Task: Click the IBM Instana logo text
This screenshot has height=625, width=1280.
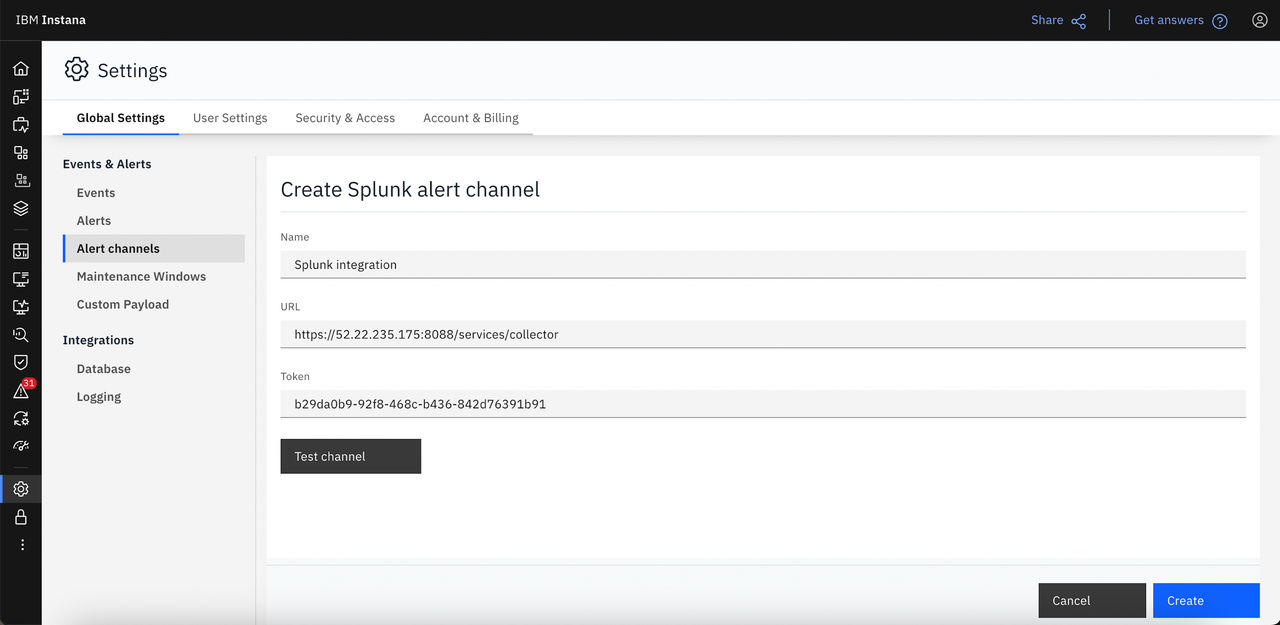Action: coord(51,20)
